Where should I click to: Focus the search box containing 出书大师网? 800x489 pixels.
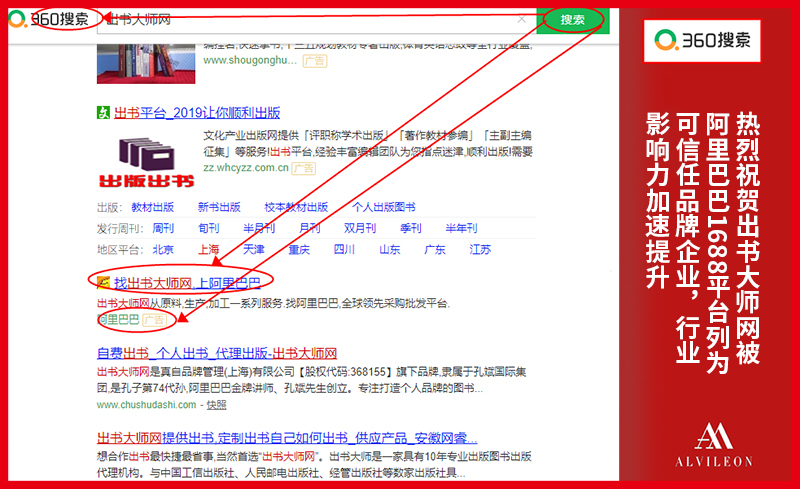300,19
